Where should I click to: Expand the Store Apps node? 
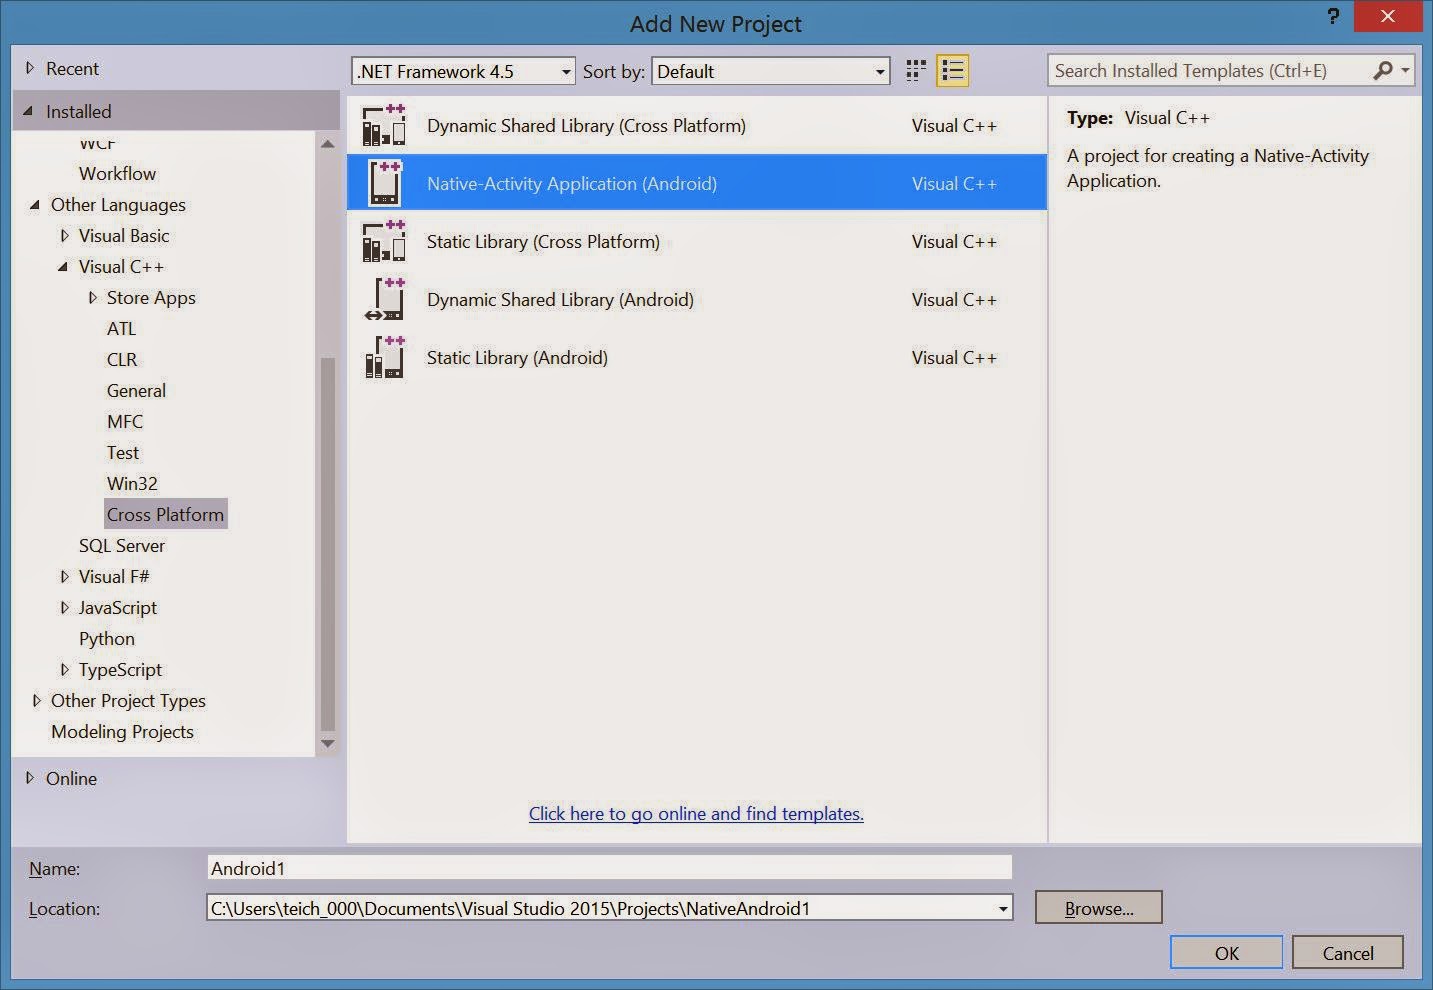93,297
